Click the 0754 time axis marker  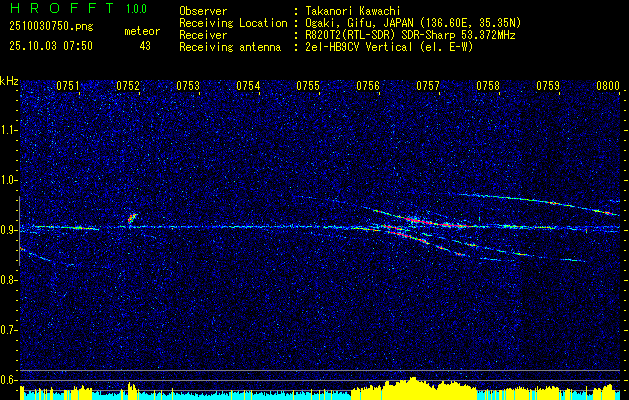coord(248,86)
